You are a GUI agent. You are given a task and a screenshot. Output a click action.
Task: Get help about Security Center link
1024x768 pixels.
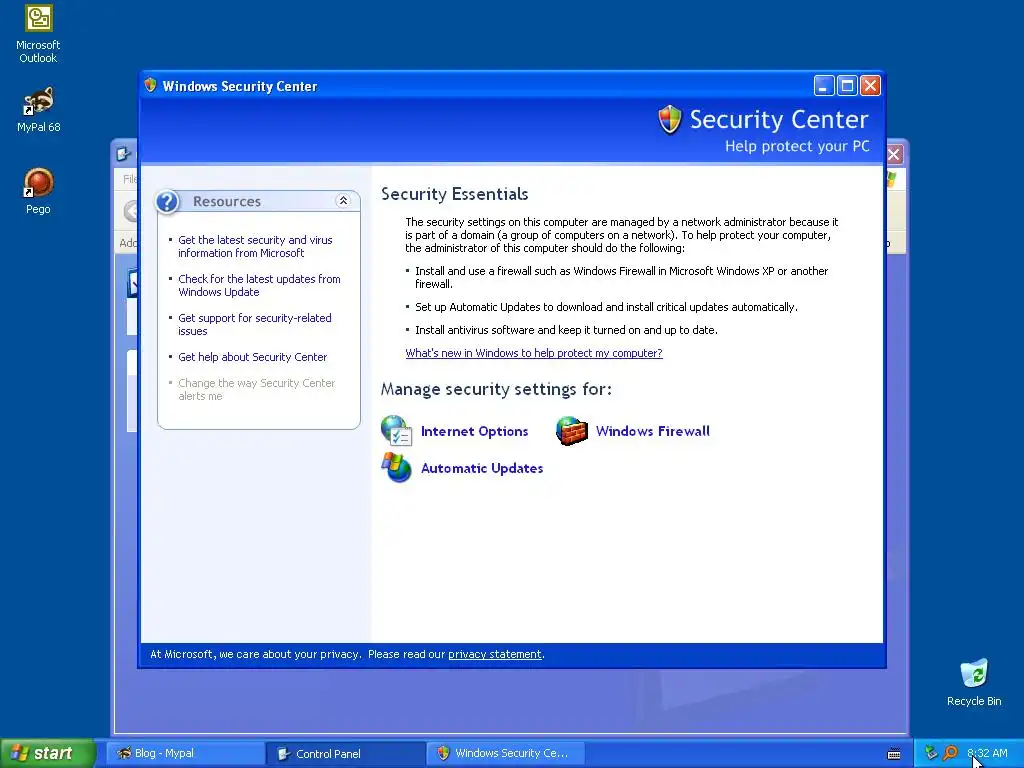pyautogui.click(x=252, y=357)
